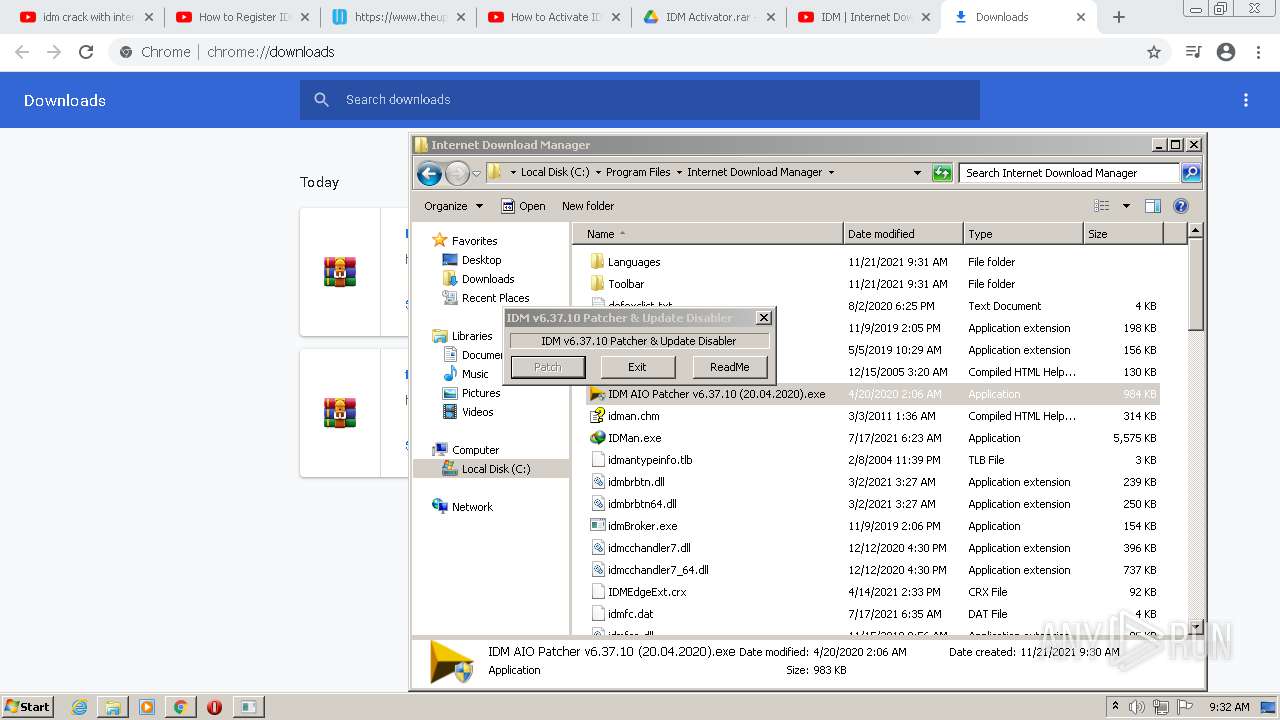
Task: Switch to theup website tab
Action: point(400,17)
